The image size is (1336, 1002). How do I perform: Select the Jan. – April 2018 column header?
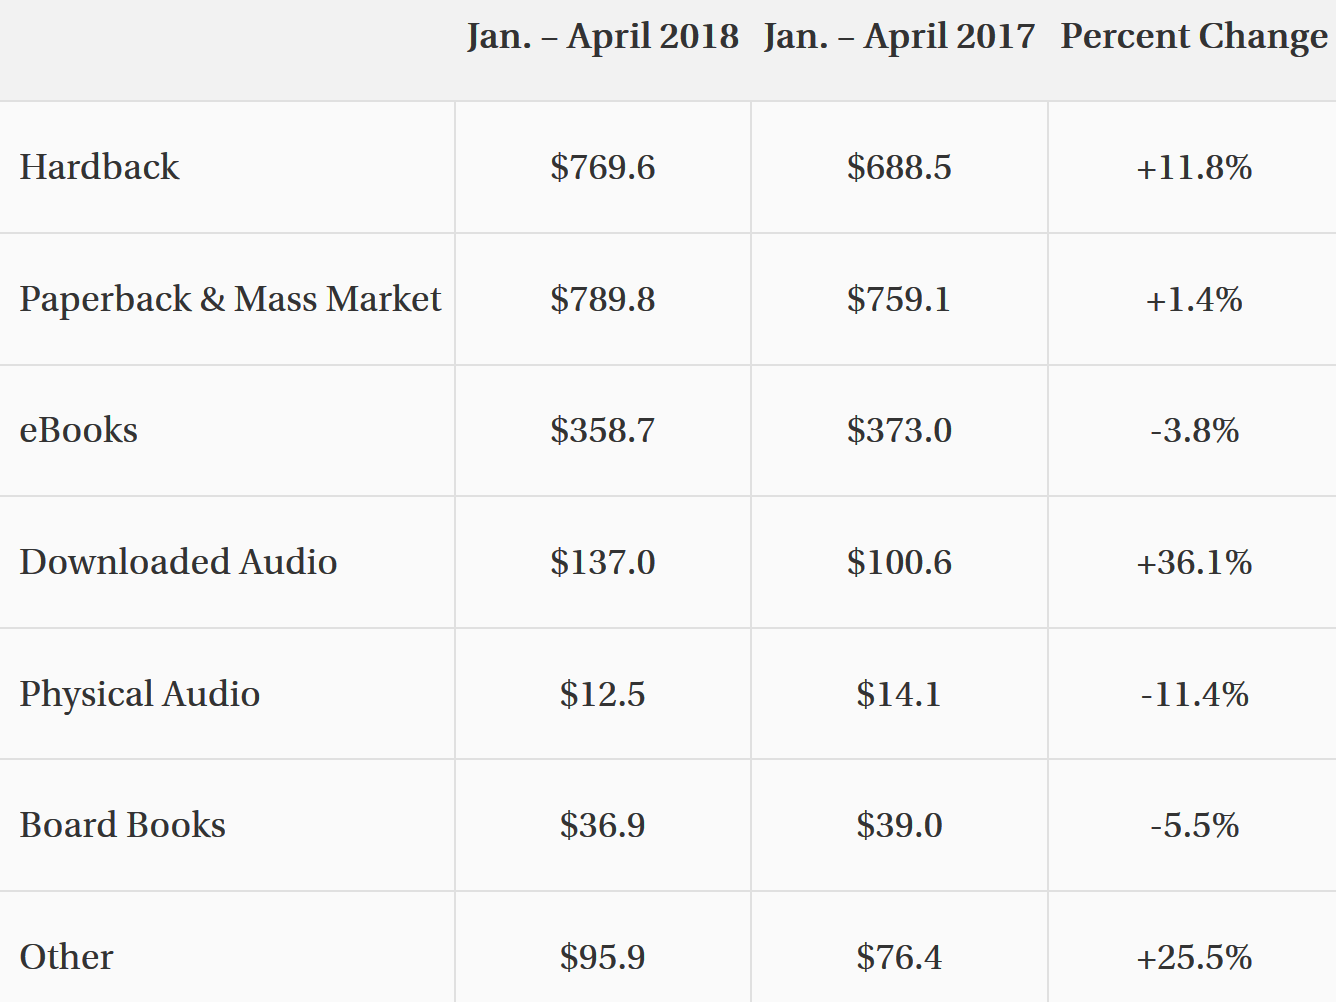click(x=603, y=37)
